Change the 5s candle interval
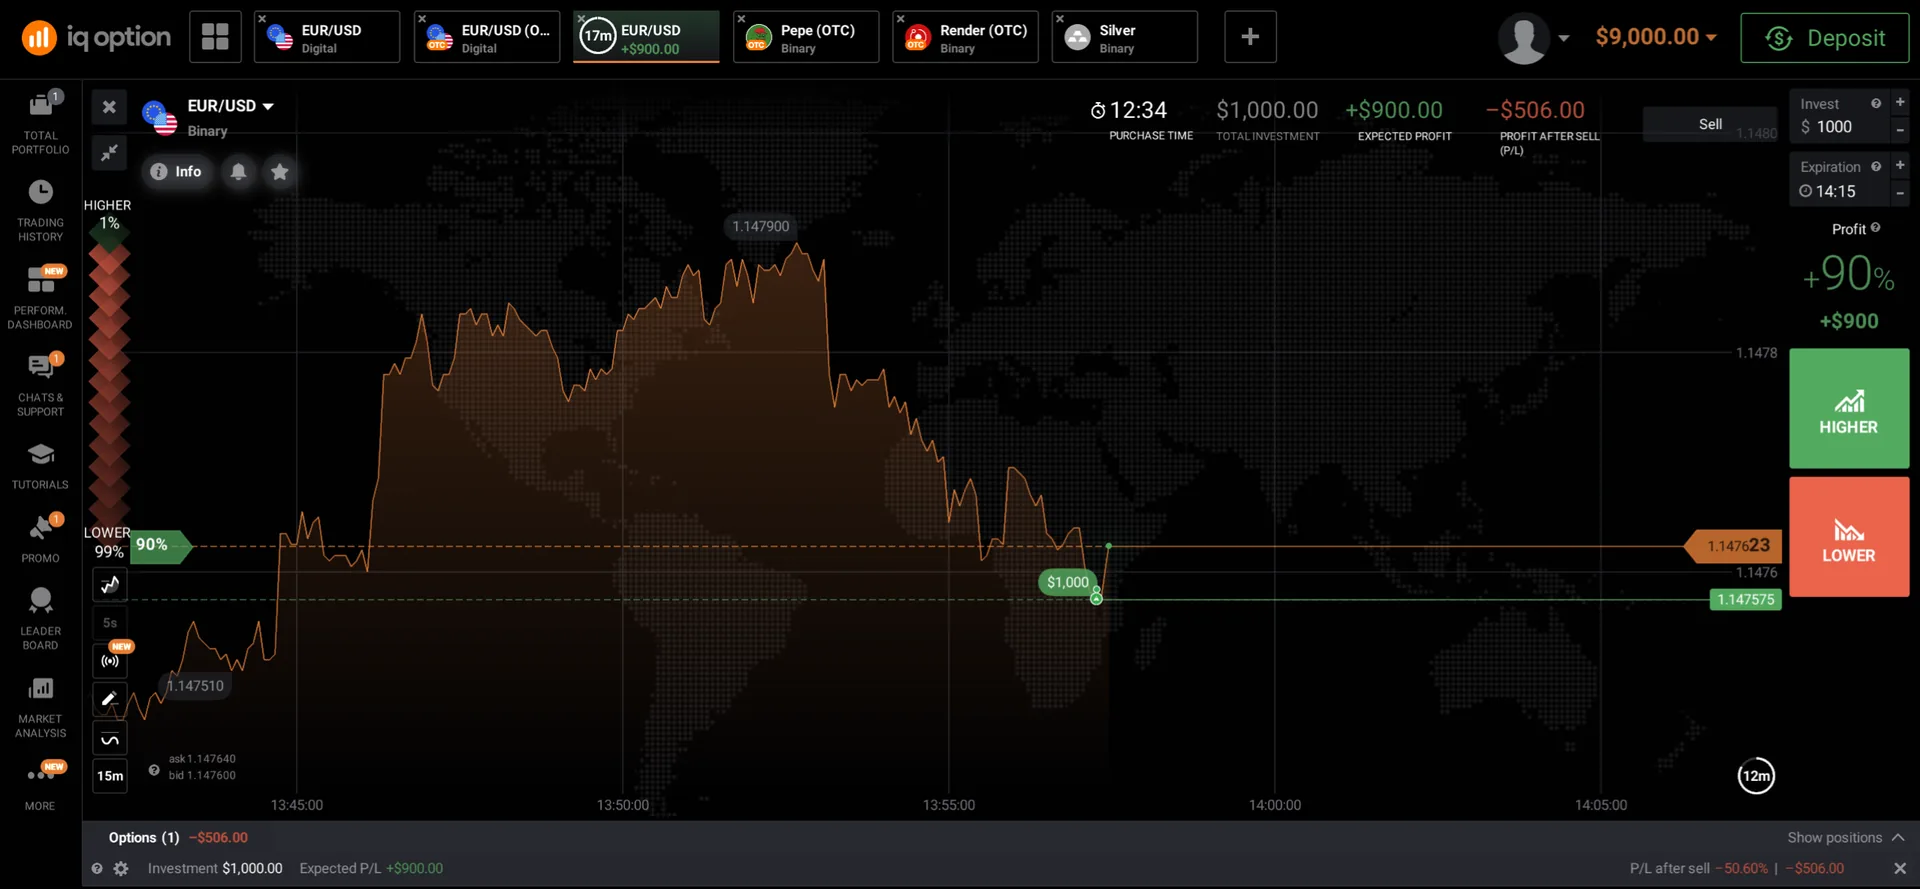The width and height of the screenshot is (1920, 889). click(x=110, y=623)
